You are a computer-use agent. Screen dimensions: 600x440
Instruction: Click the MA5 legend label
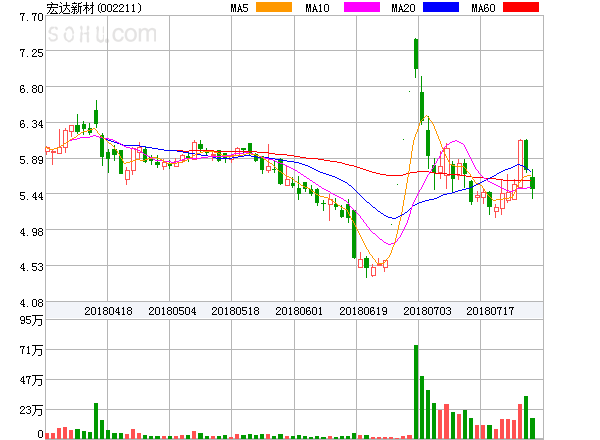click(240, 8)
